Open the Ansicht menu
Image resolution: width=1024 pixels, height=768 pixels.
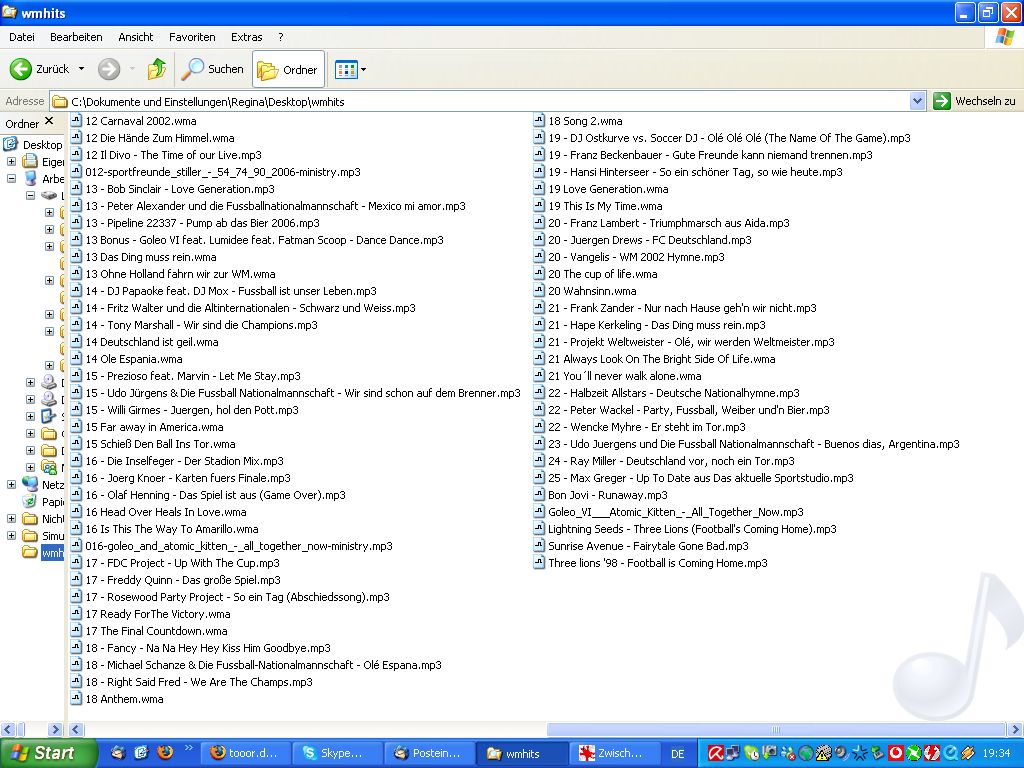[136, 37]
